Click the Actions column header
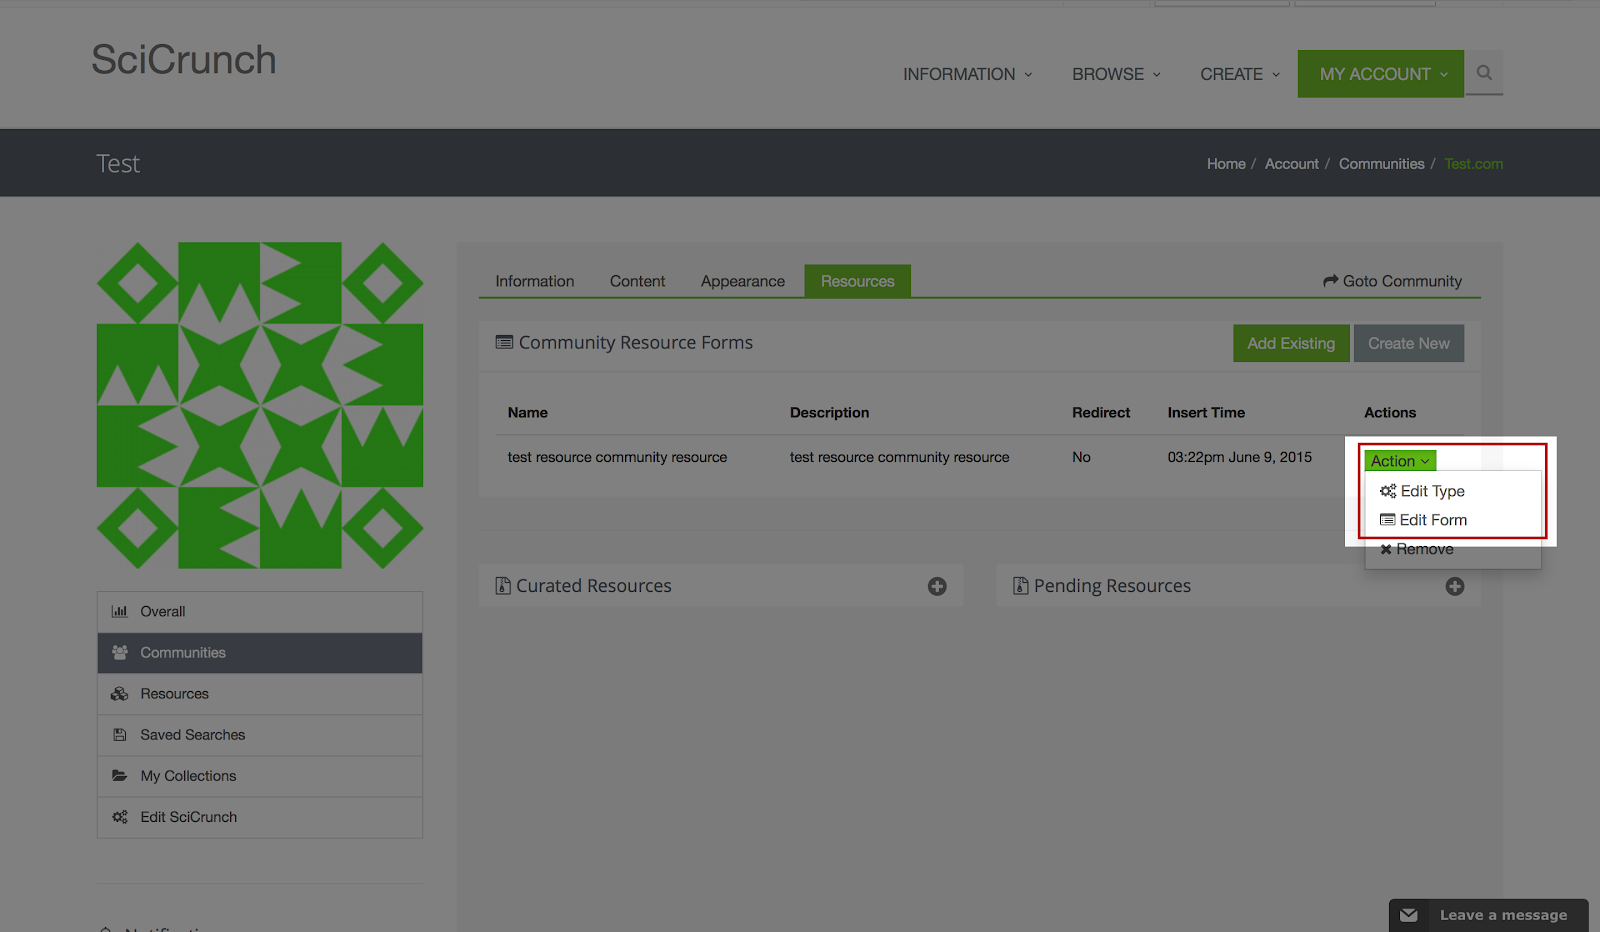Viewport: 1600px width, 932px height. (1390, 413)
